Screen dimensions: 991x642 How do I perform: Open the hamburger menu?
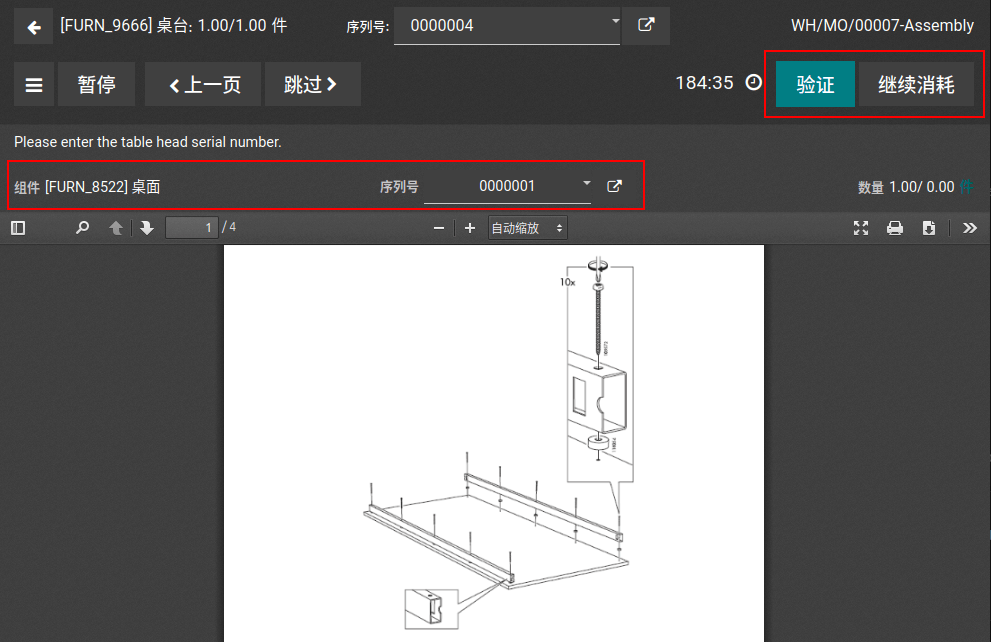tap(33, 85)
